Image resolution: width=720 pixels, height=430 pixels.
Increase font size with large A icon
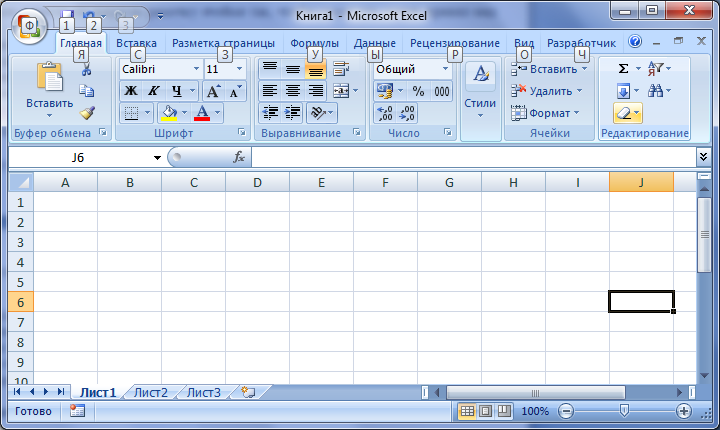pos(214,91)
